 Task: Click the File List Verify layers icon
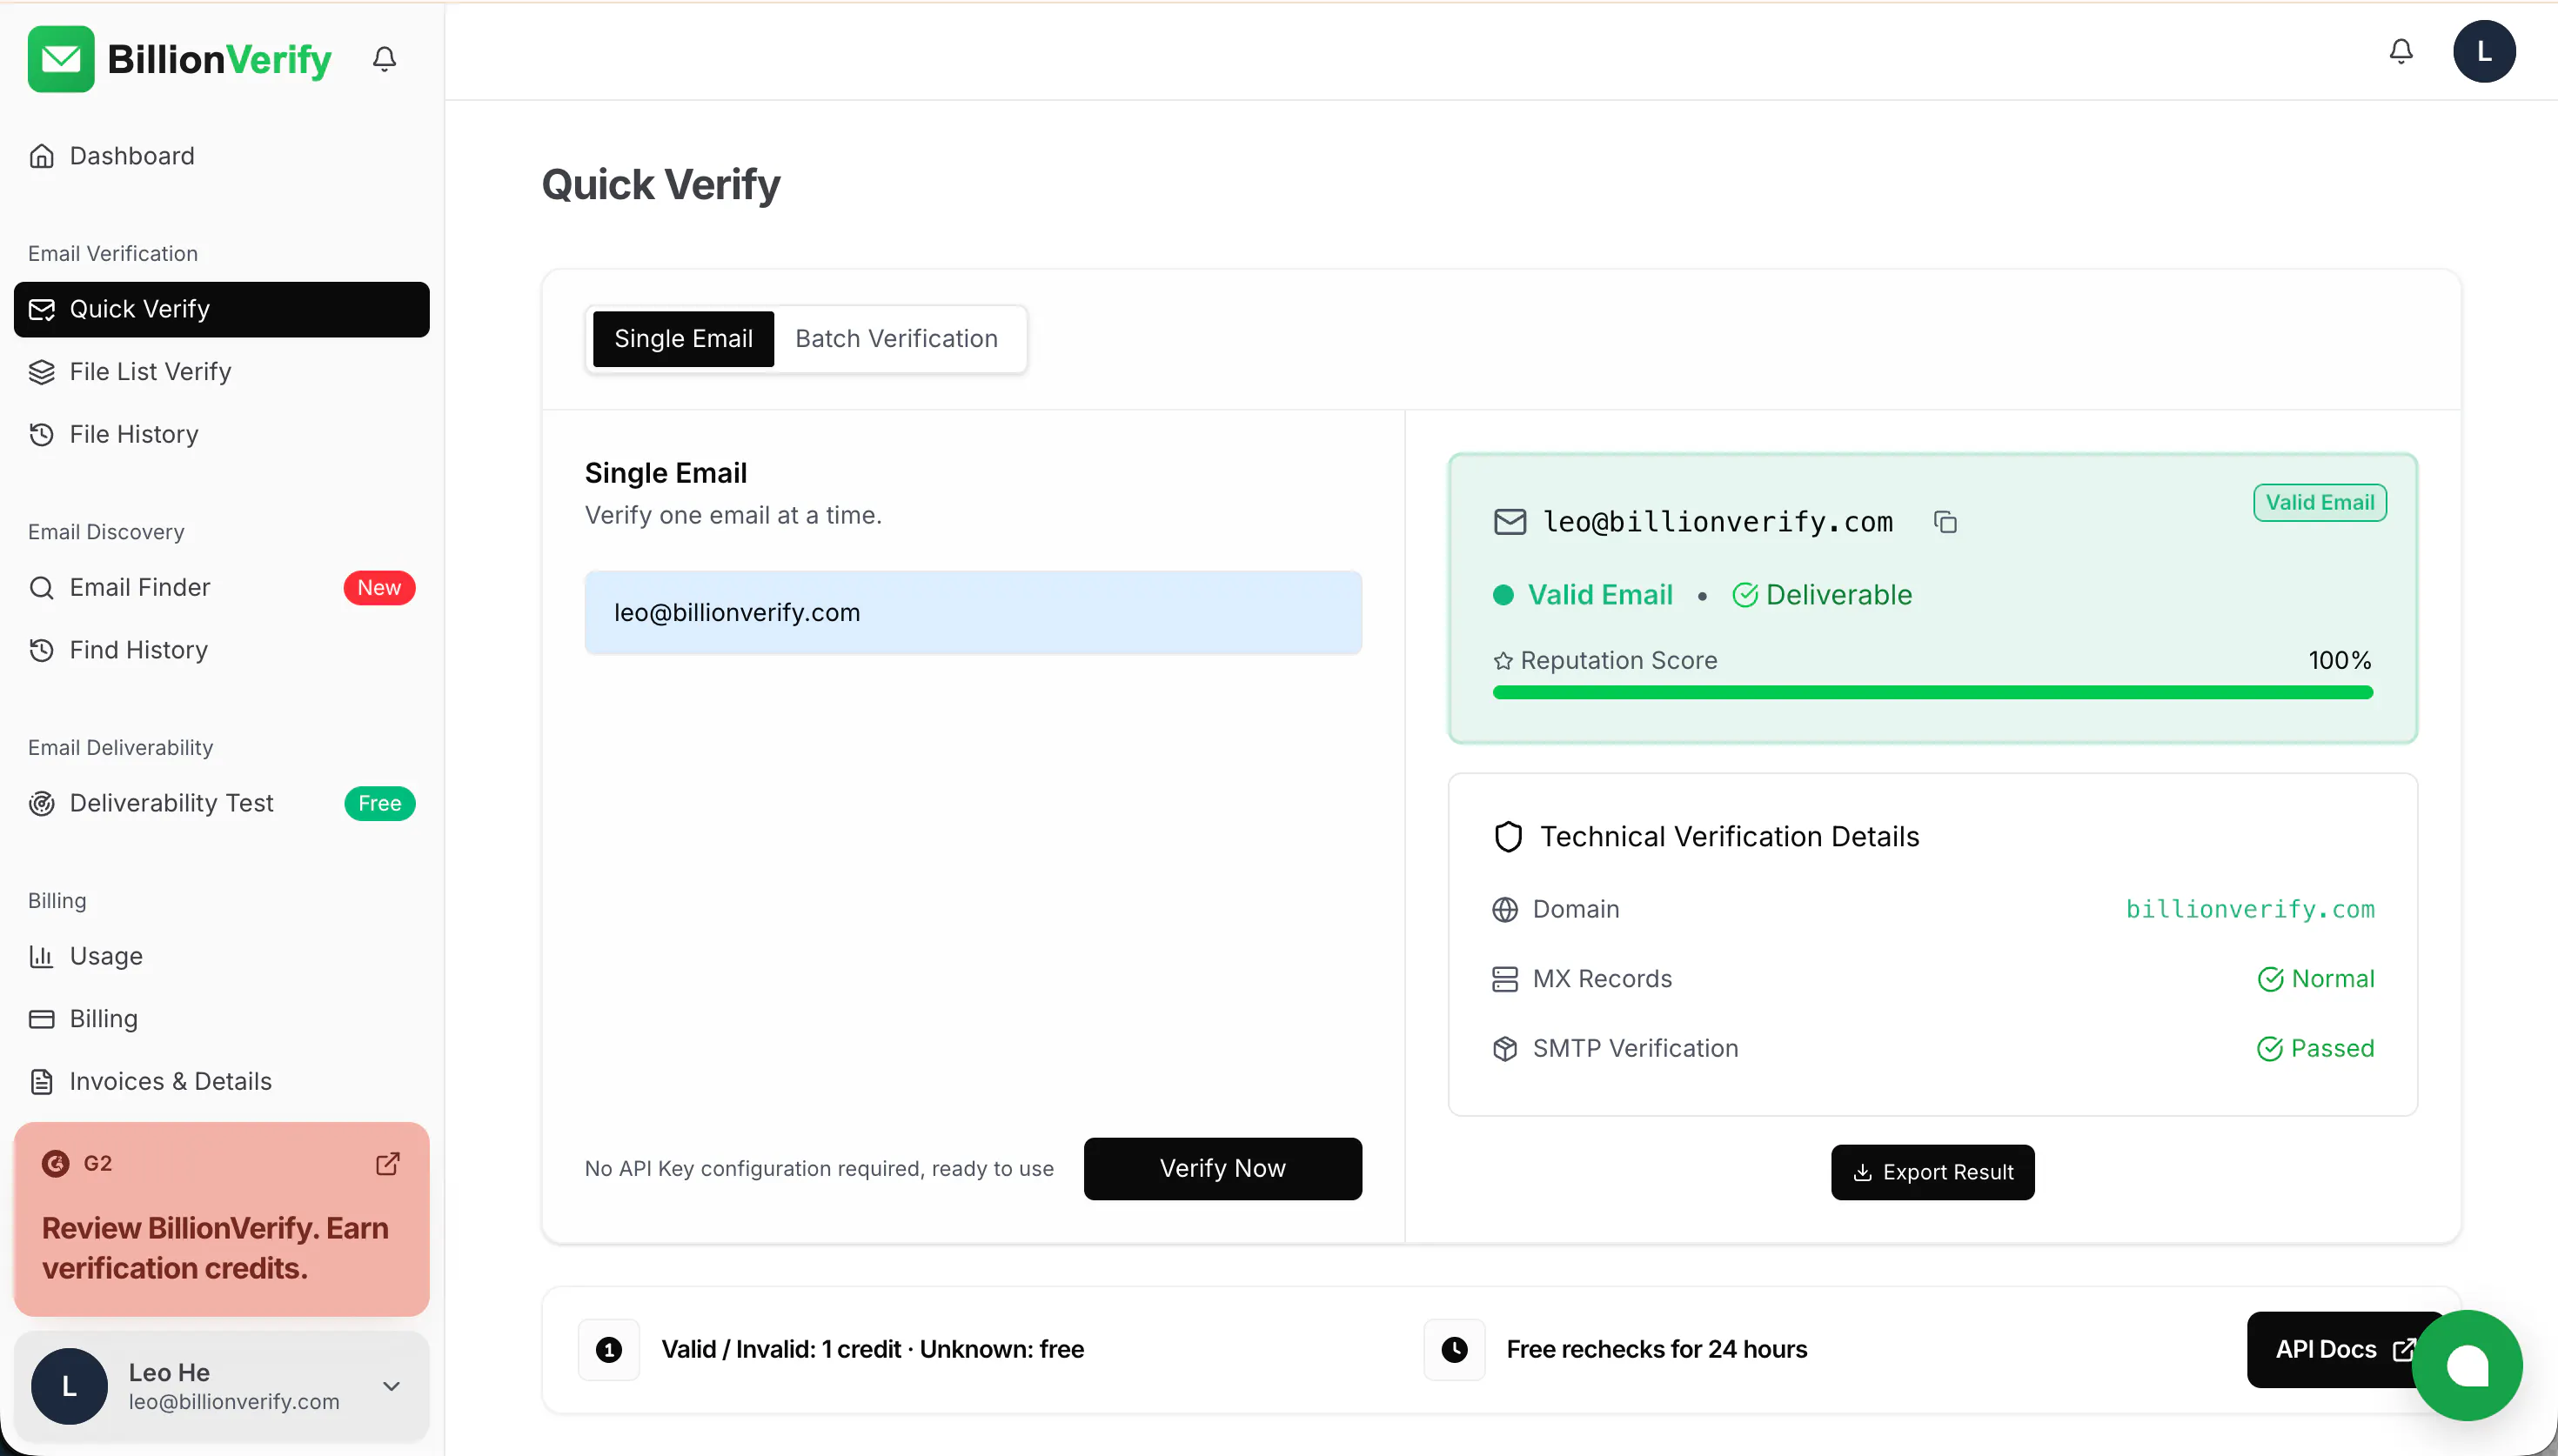(42, 372)
